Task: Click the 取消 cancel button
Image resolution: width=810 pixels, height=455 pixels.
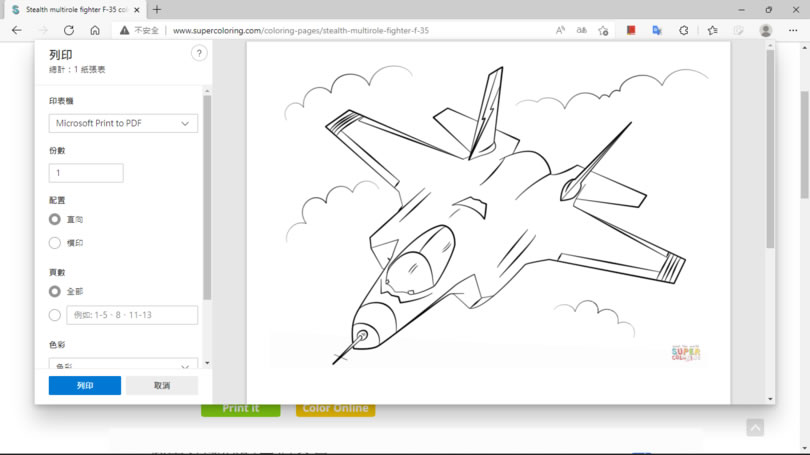Action: 162,385
